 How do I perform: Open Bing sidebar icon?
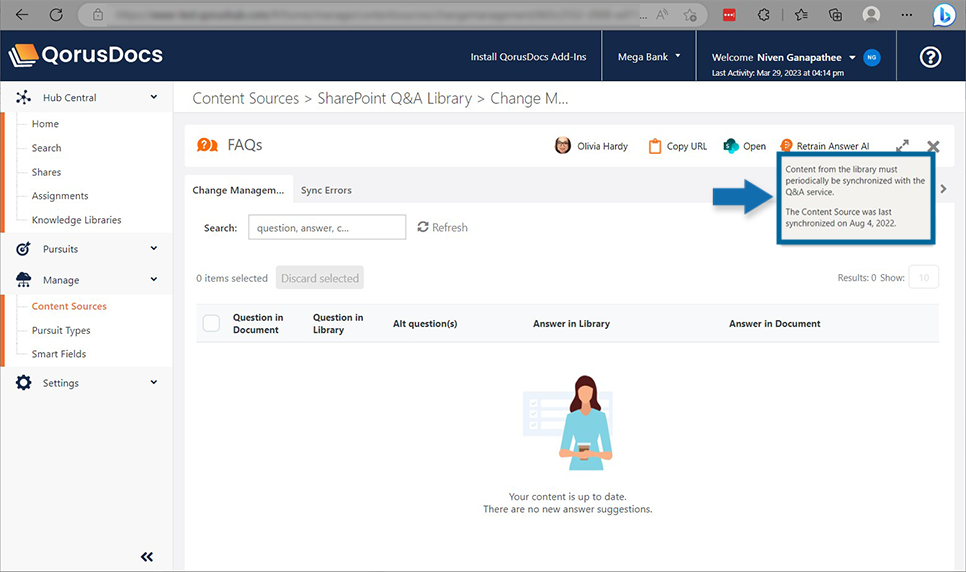tap(943, 15)
